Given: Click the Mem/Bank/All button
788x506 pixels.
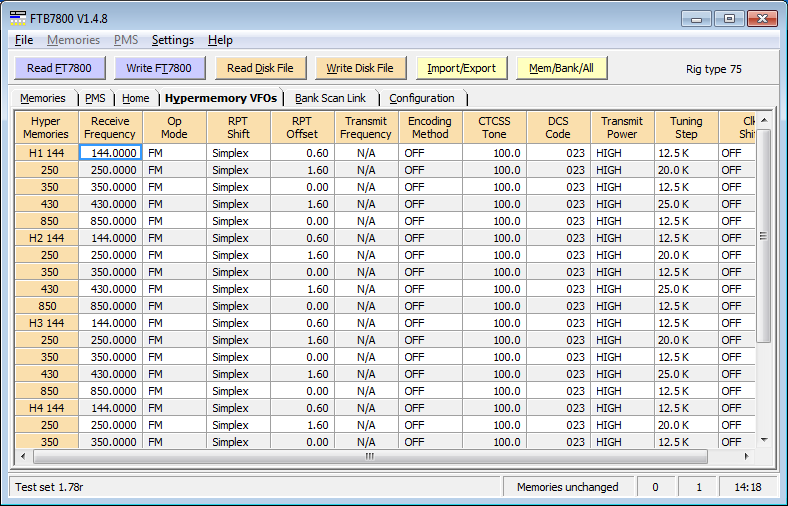Looking at the screenshot, I should point(561,68).
